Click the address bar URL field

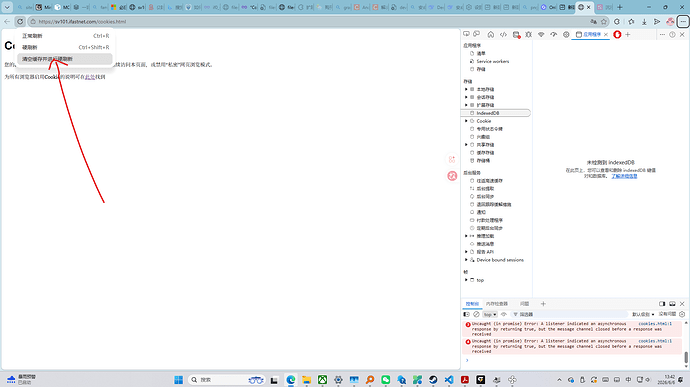pyautogui.click(x=308, y=21)
